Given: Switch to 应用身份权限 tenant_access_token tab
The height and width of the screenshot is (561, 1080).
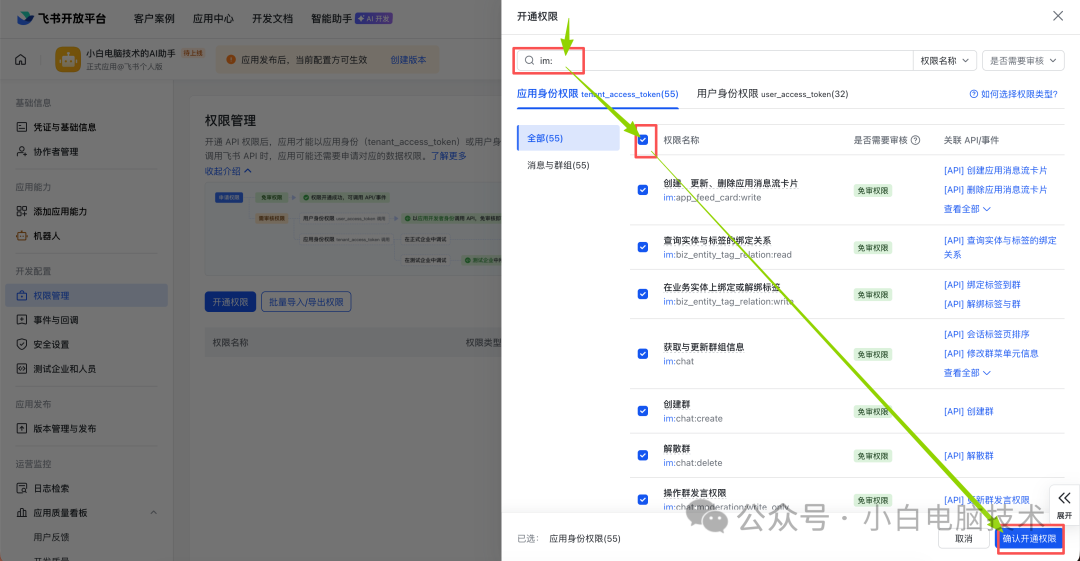Looking at the screenshot, I should pyautogui.click(x=597, y=94).
